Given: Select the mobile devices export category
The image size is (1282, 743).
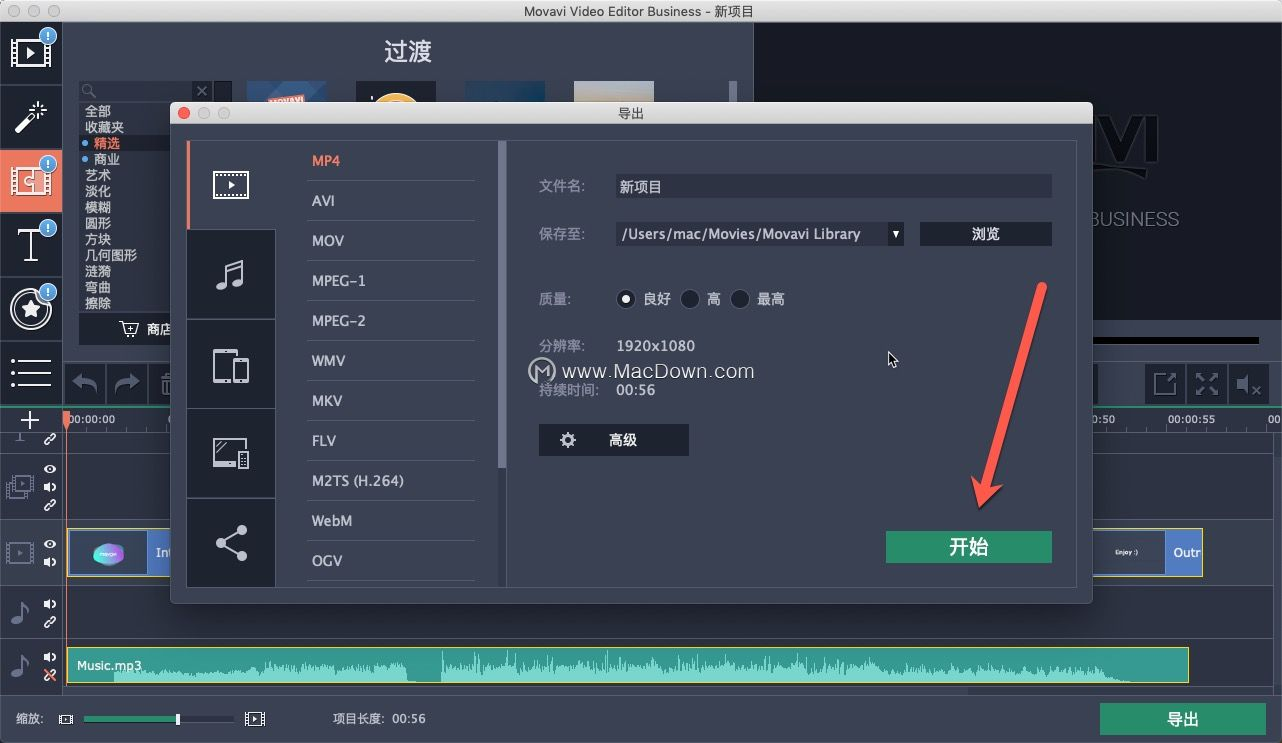Looking at the screenshot, I should tap(231, 365).
